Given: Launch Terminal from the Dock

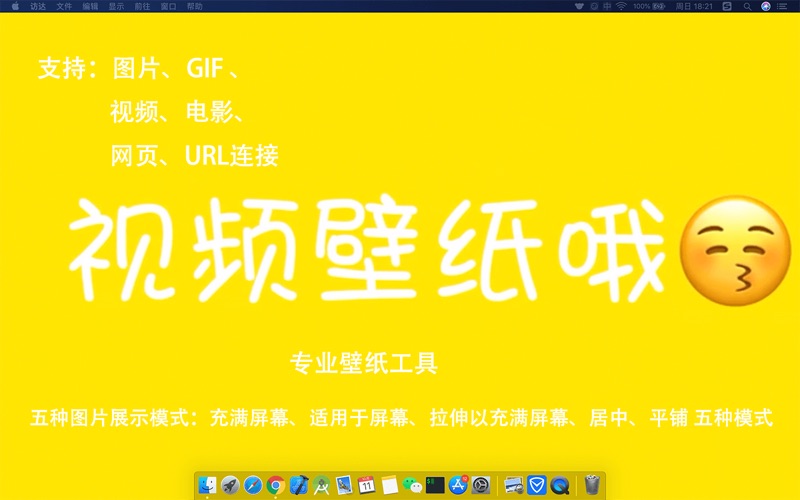Looking at the screenshot, I should pyautogui.click(x=435, y=485).
